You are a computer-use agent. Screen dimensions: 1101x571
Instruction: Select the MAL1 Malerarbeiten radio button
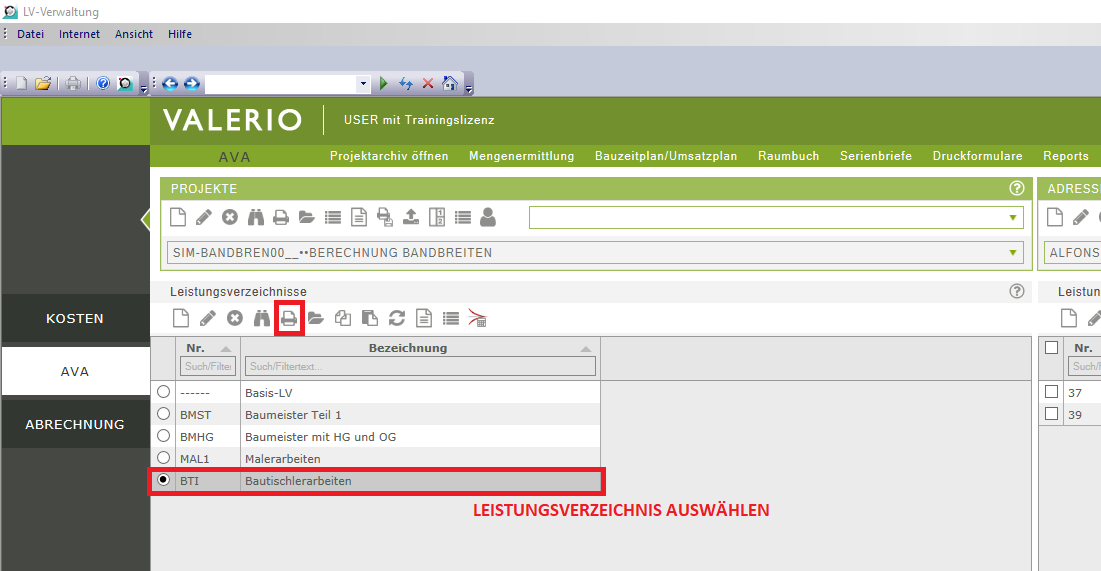pyautogui.click(x=164, y=458)
